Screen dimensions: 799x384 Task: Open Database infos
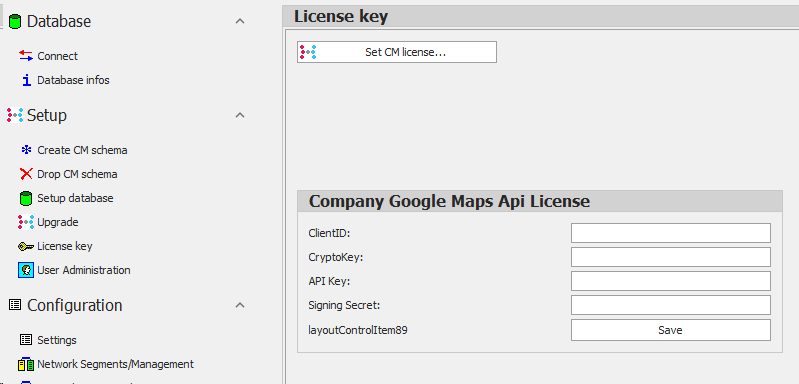click(x=73, y=80)
